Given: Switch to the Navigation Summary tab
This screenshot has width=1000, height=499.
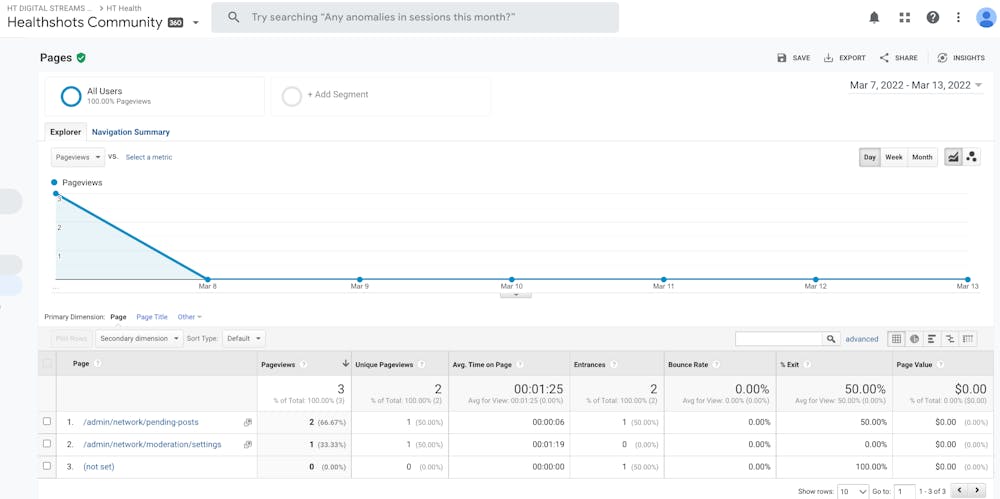Looking at the screenshot, I should click(x=131, y=132).
